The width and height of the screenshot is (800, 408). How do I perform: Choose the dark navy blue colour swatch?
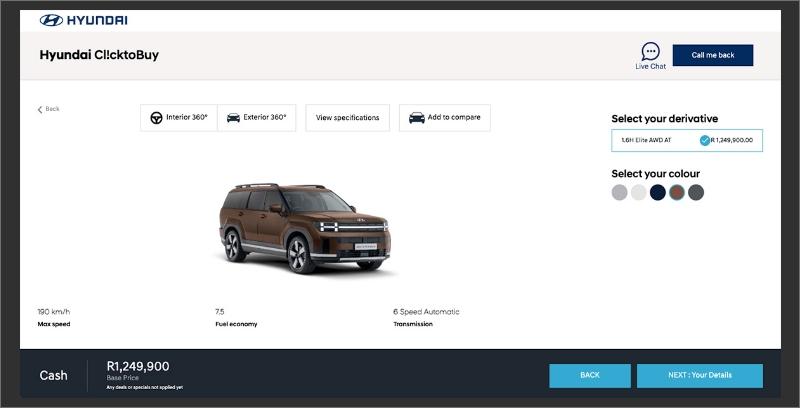[658, 192]
